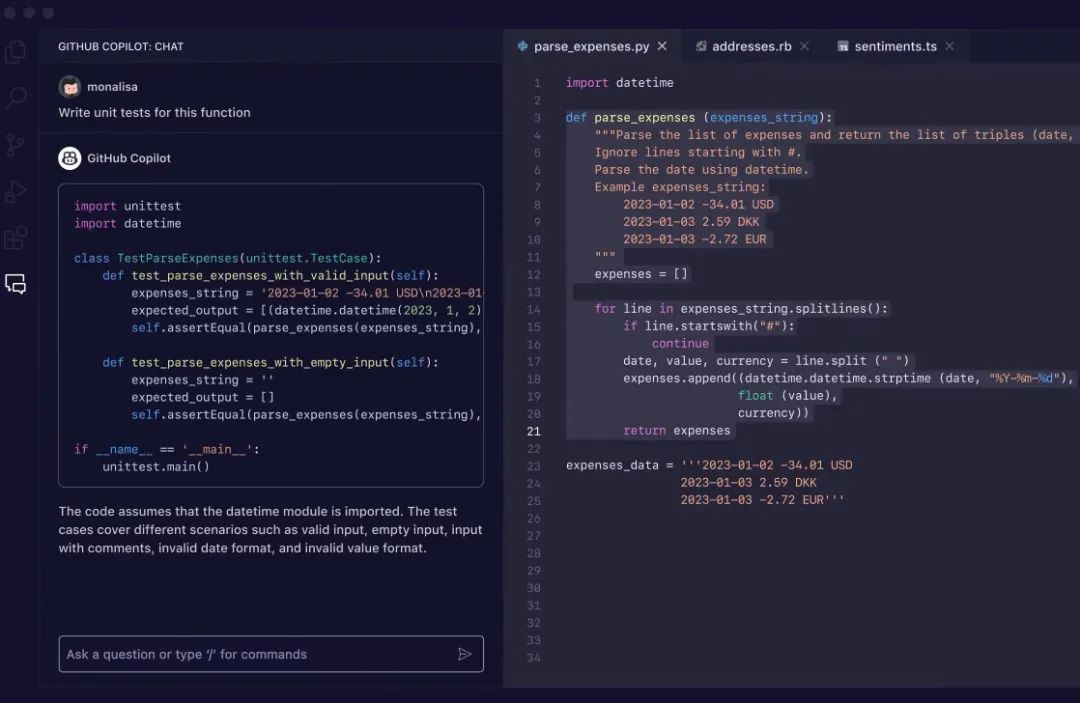The image size is (1080, 703).
Task: Click the 'import datetime' line in editor
Action: (x=620, y=83)
